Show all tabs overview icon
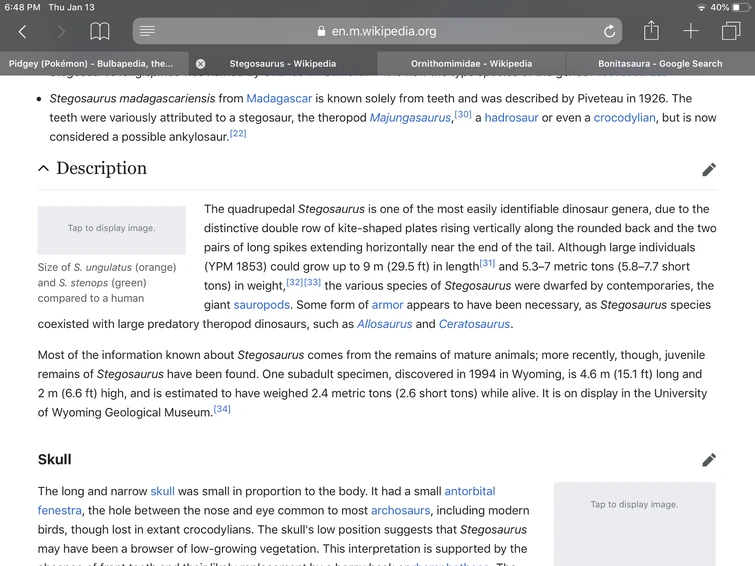 730,31
